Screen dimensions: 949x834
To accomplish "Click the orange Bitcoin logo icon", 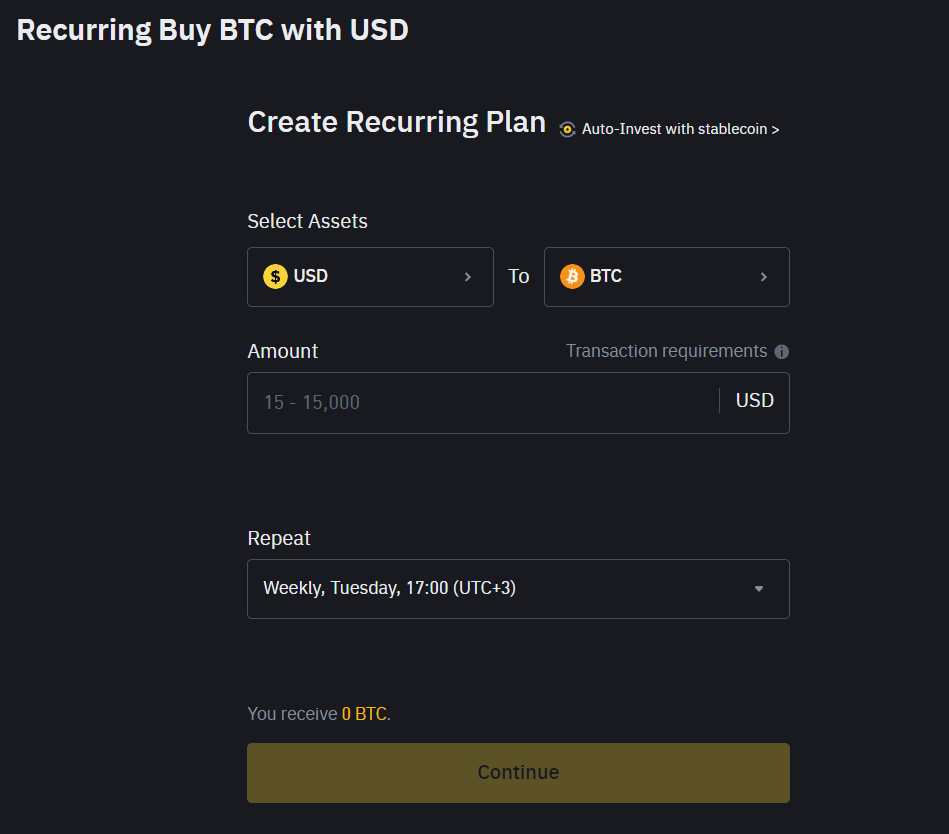I will tap(572, 276).
